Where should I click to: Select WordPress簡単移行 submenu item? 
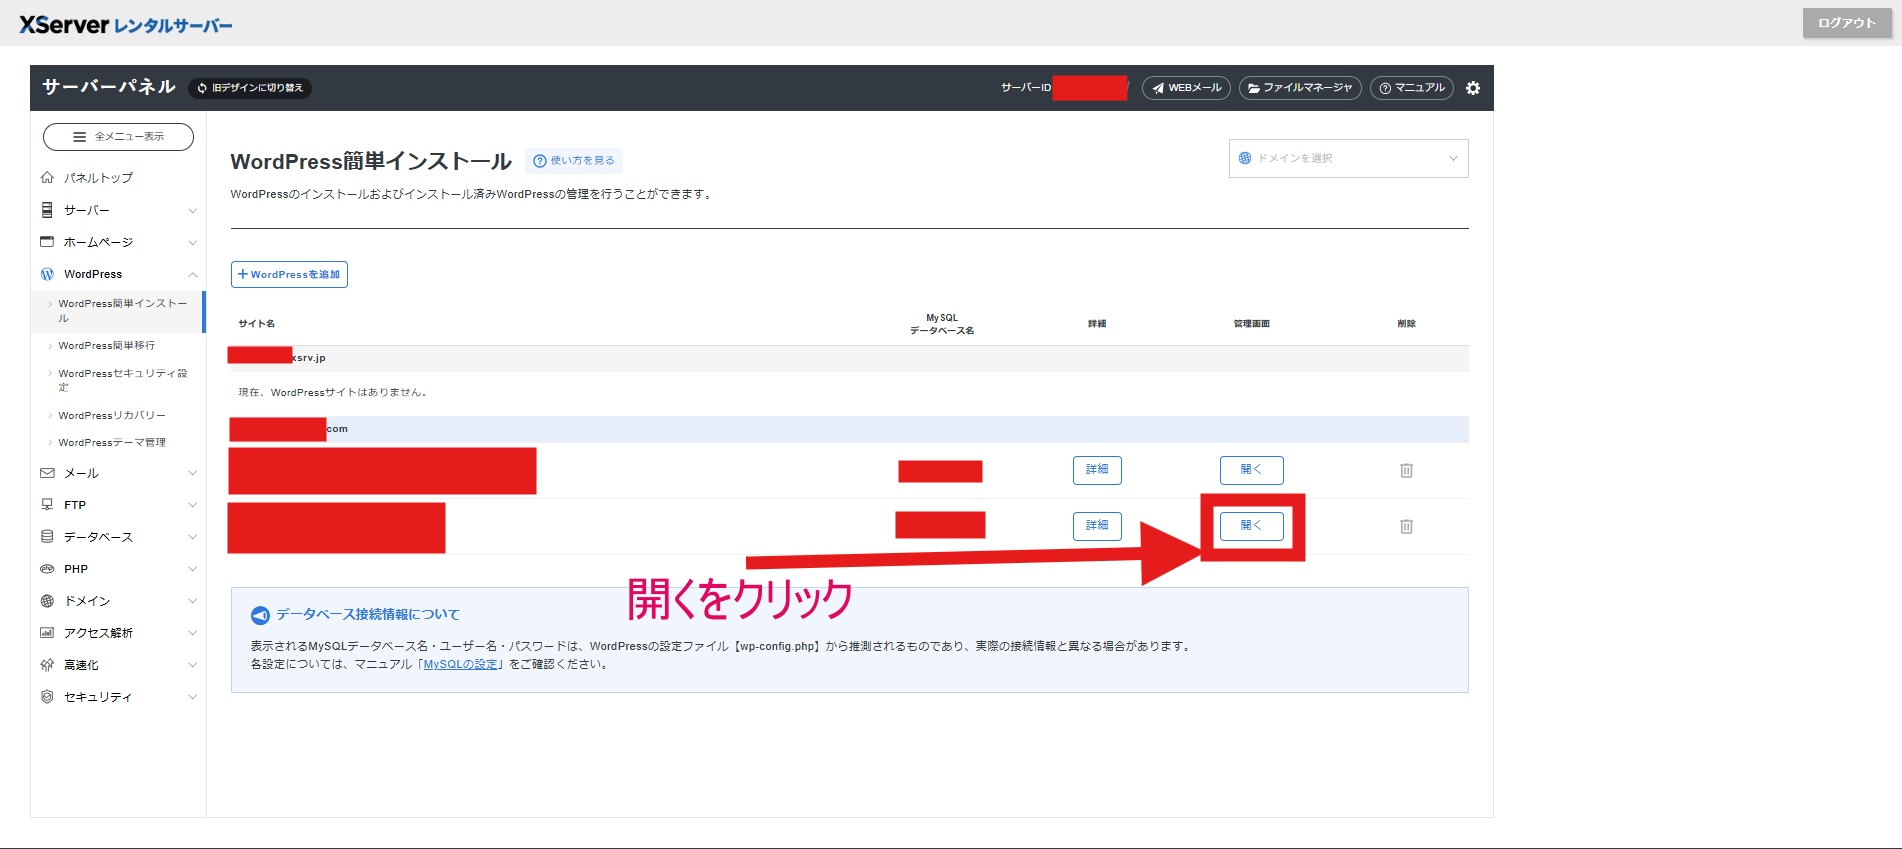(107, 346)
